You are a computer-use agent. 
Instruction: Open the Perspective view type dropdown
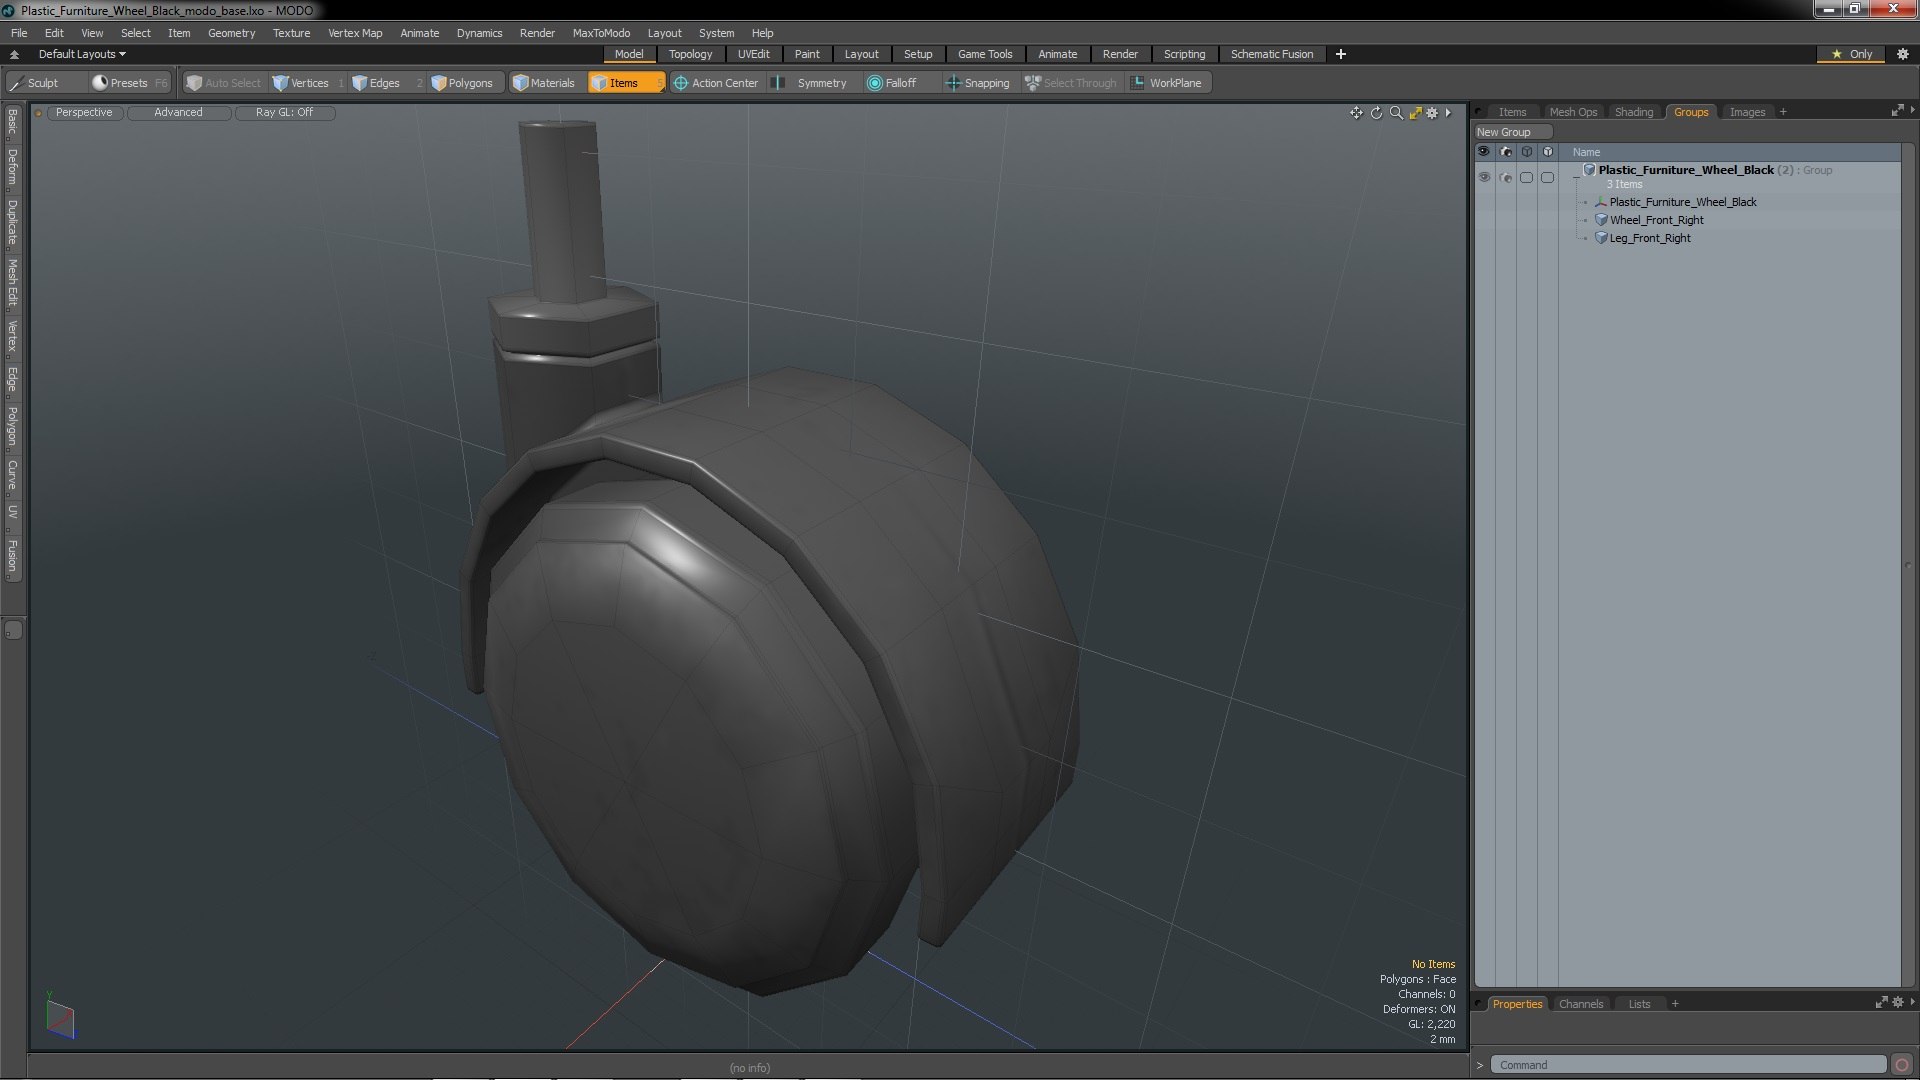(x=84, y=113)
